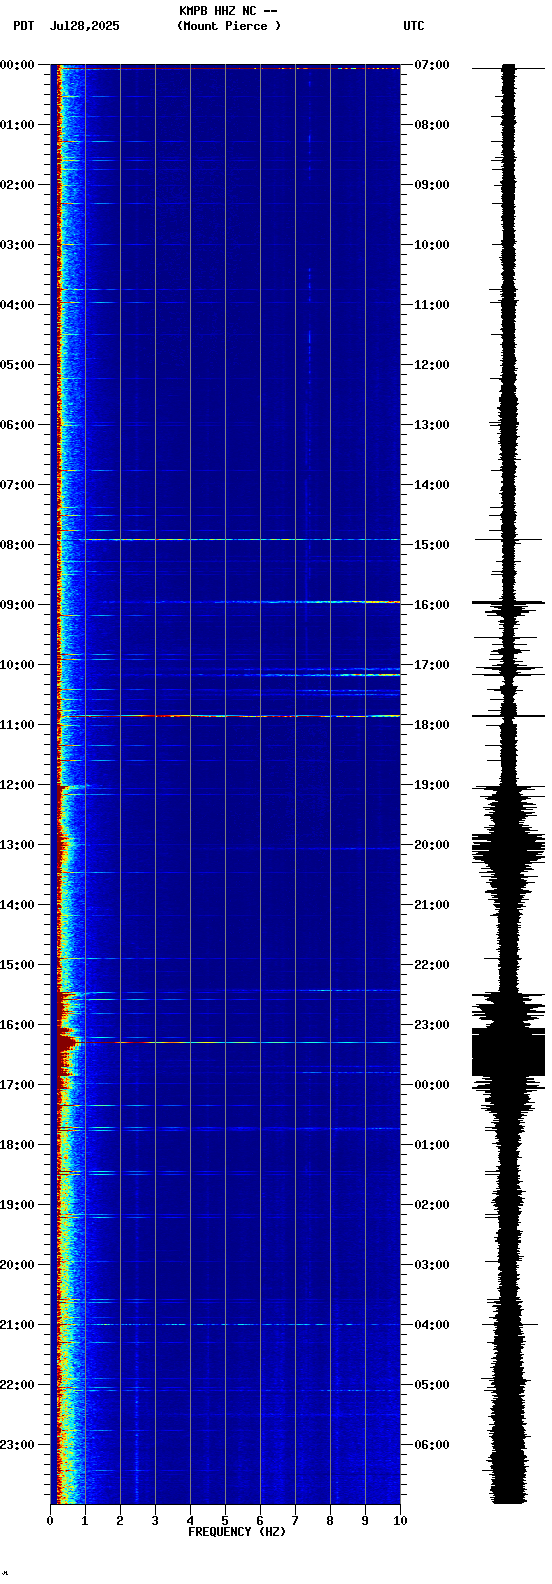This screenshot has height=1584, width=552.
Task: Click the PDT '00:00' time label
Action: coord(18,65)
